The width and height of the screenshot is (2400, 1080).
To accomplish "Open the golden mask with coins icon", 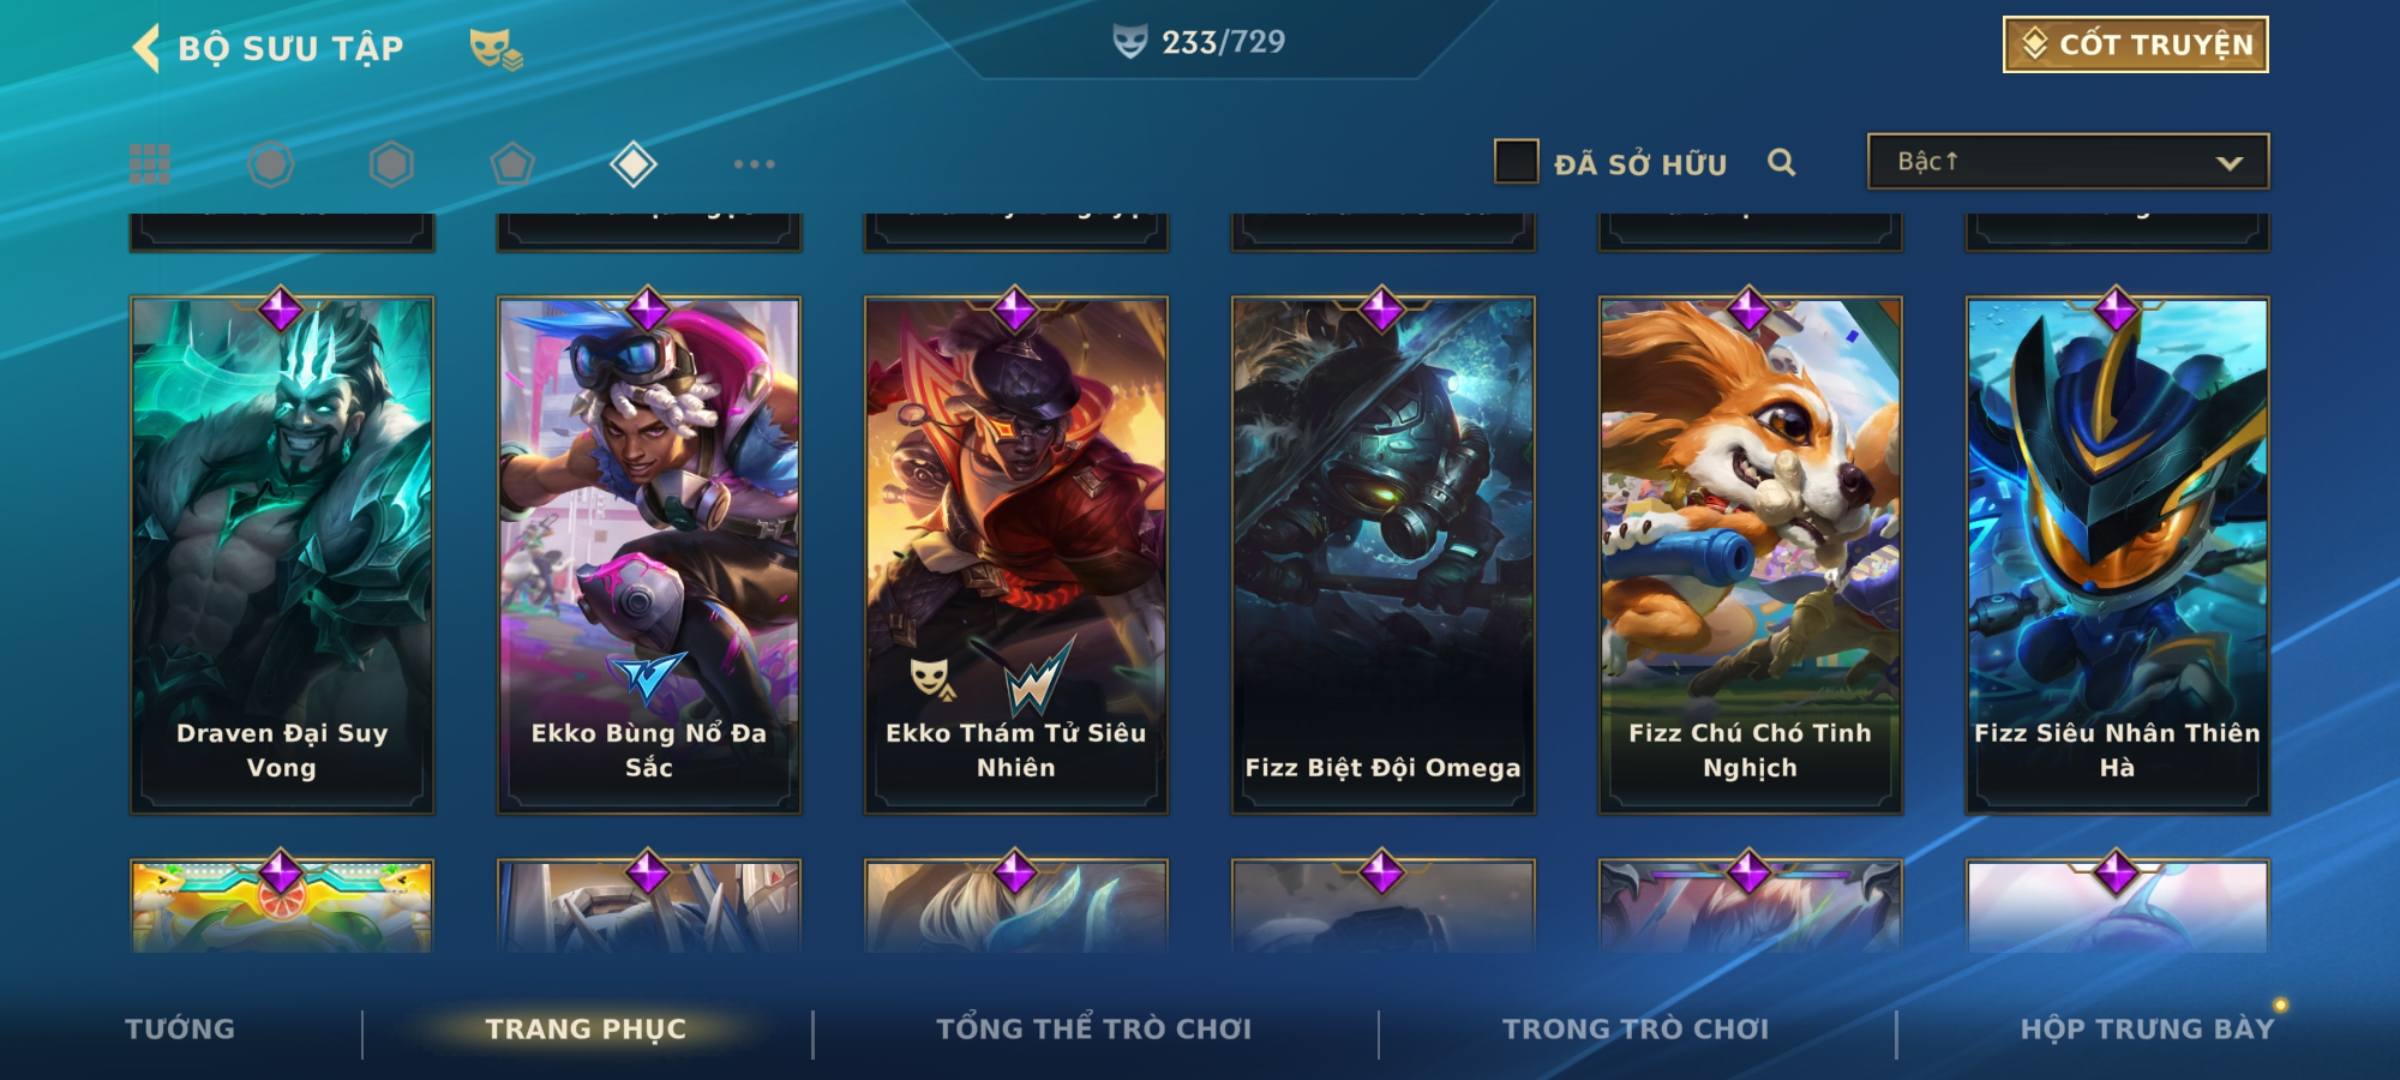I will click(x=495, y=49).
